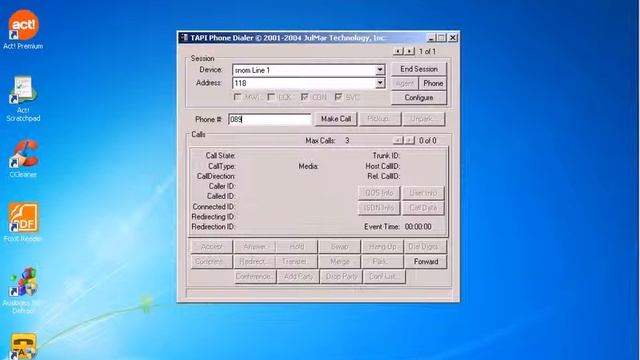The width and height of the screenshot is (640, 360).
Task: Maximize the TAPI Phone Dialer window
Action: click(441, 38)
